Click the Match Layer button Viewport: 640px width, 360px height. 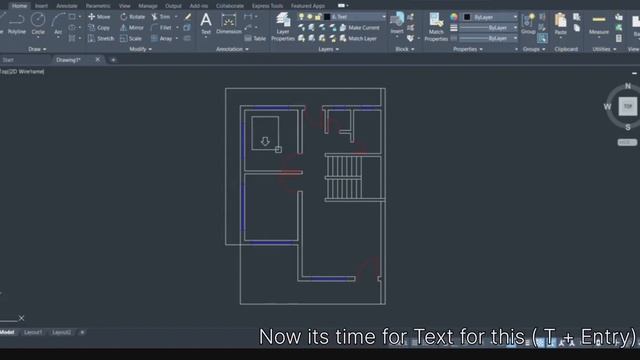pyautogui.click(x=358, y=38)
